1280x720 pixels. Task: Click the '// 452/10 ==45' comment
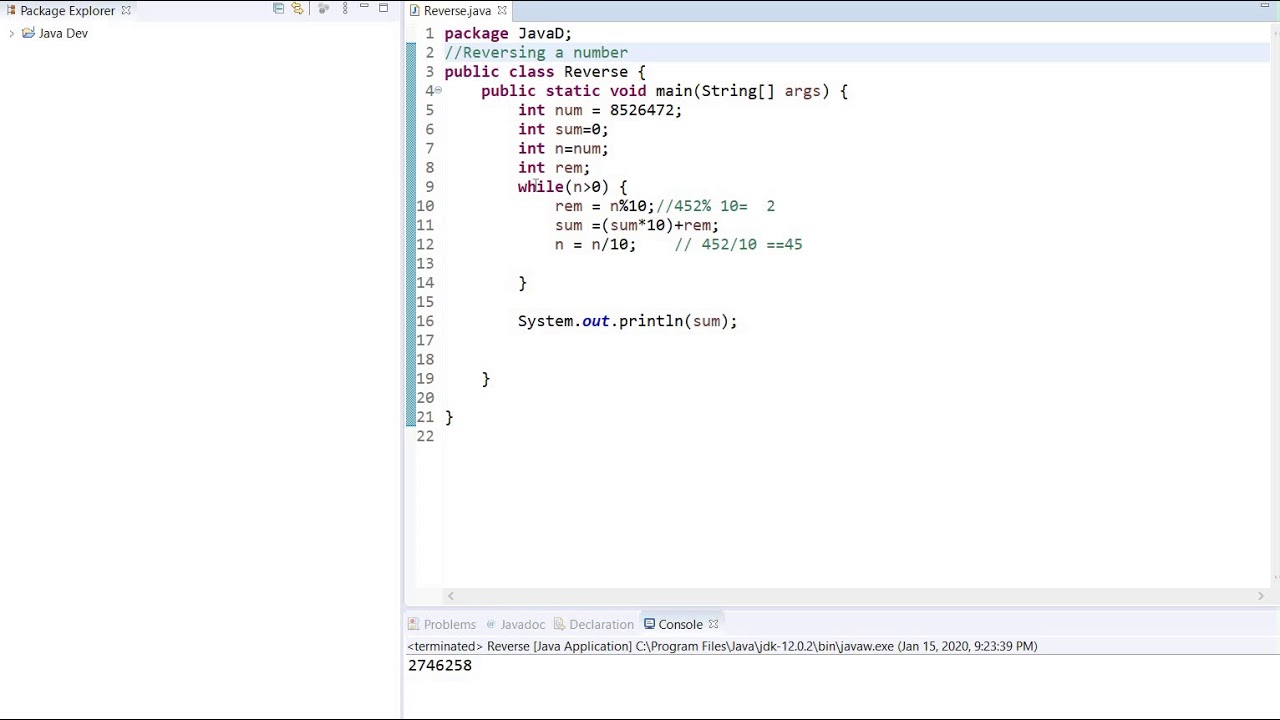tap(739, 244)
